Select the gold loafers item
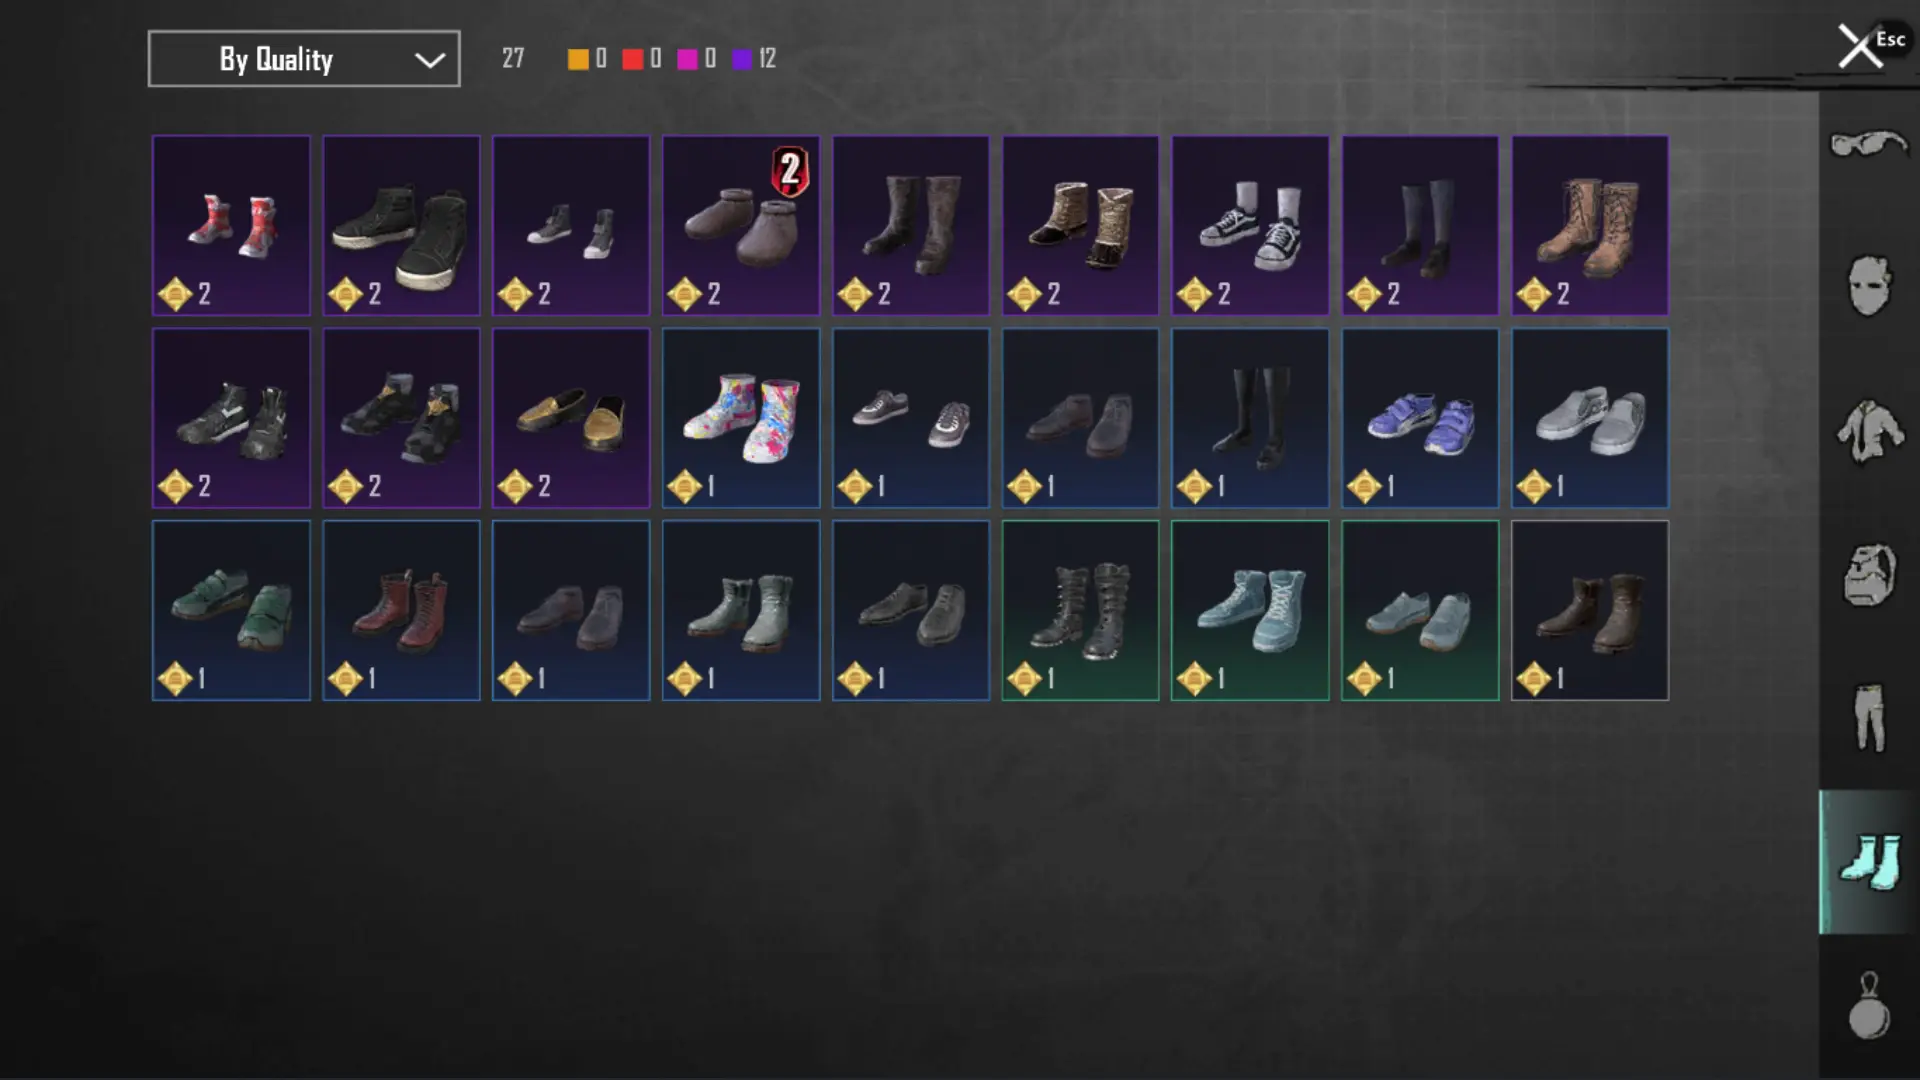1920x1080 pixels. 571,418
